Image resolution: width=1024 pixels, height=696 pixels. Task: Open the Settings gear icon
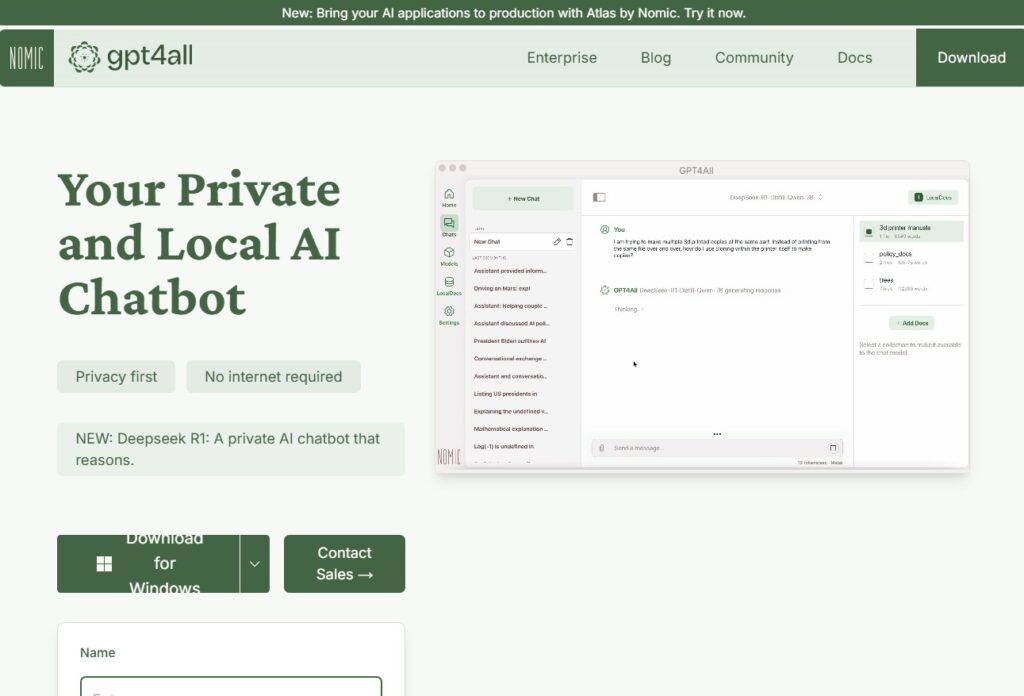pyautogui.click(x=449, y=313)
